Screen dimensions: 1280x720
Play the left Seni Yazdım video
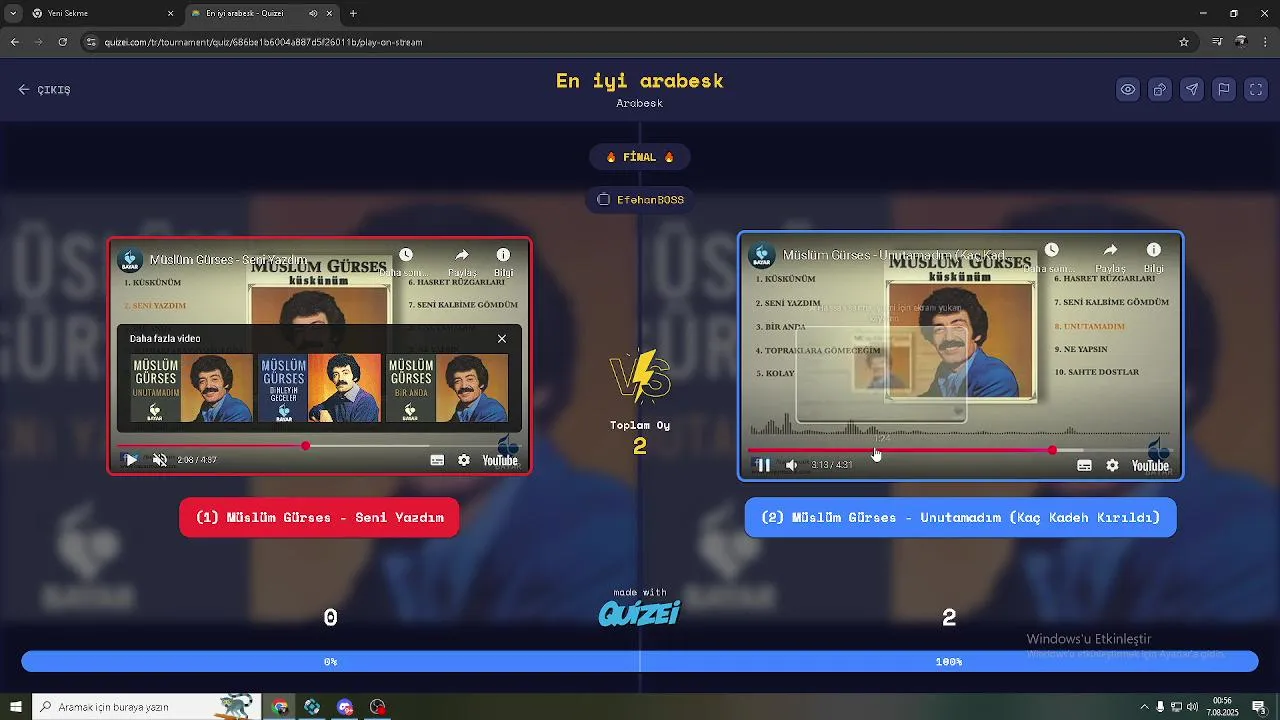[x=130, y=460]
